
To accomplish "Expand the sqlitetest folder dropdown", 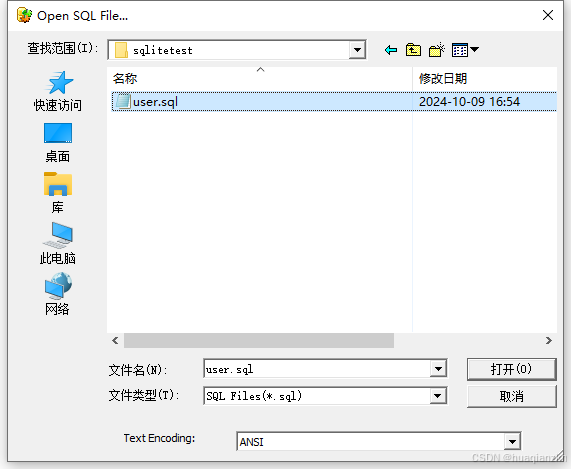I will click(357, 50).
